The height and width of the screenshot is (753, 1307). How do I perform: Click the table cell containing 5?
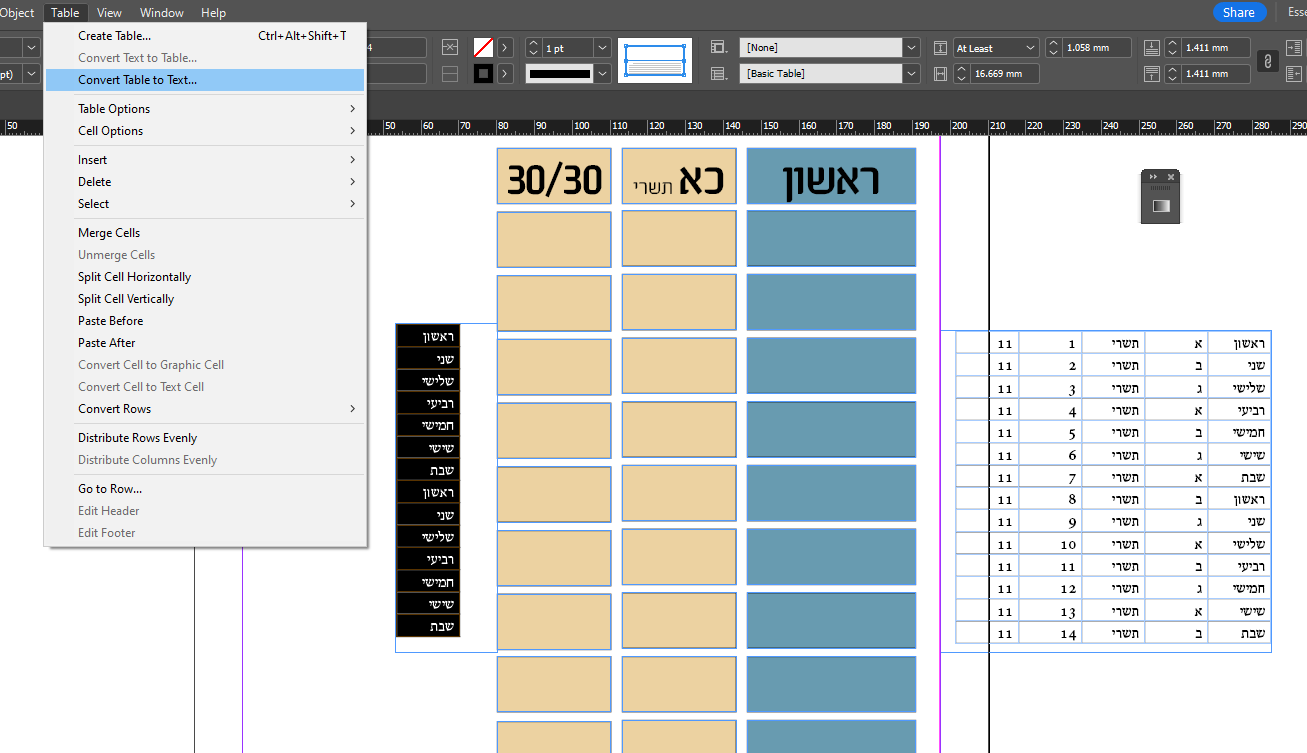click(1050, 433)
